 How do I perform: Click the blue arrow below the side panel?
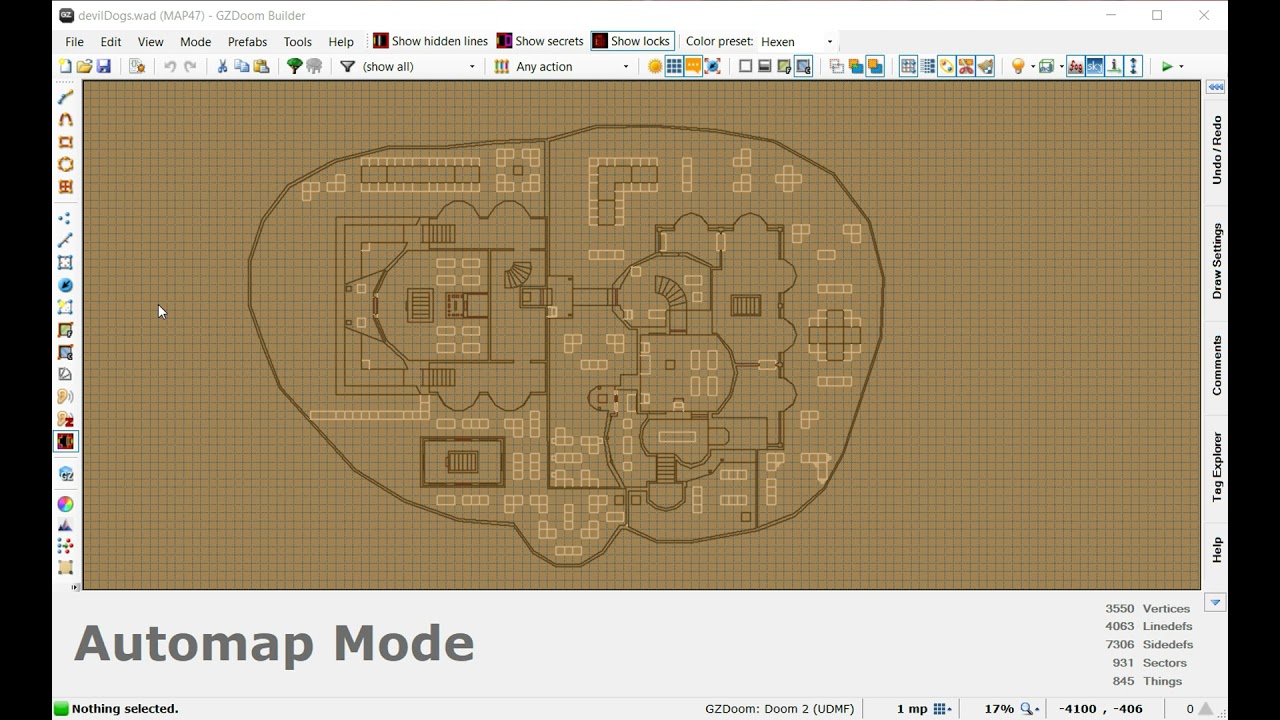point(1215,602)
